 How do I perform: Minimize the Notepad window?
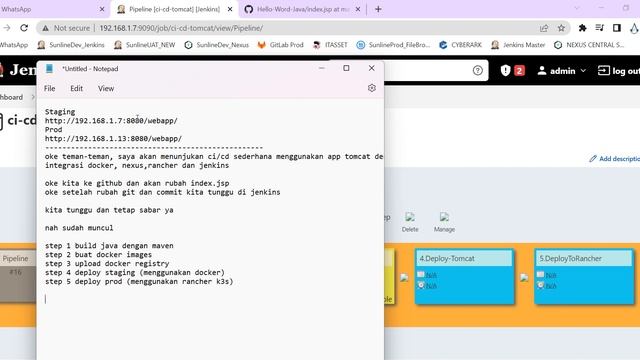point(322,68)
